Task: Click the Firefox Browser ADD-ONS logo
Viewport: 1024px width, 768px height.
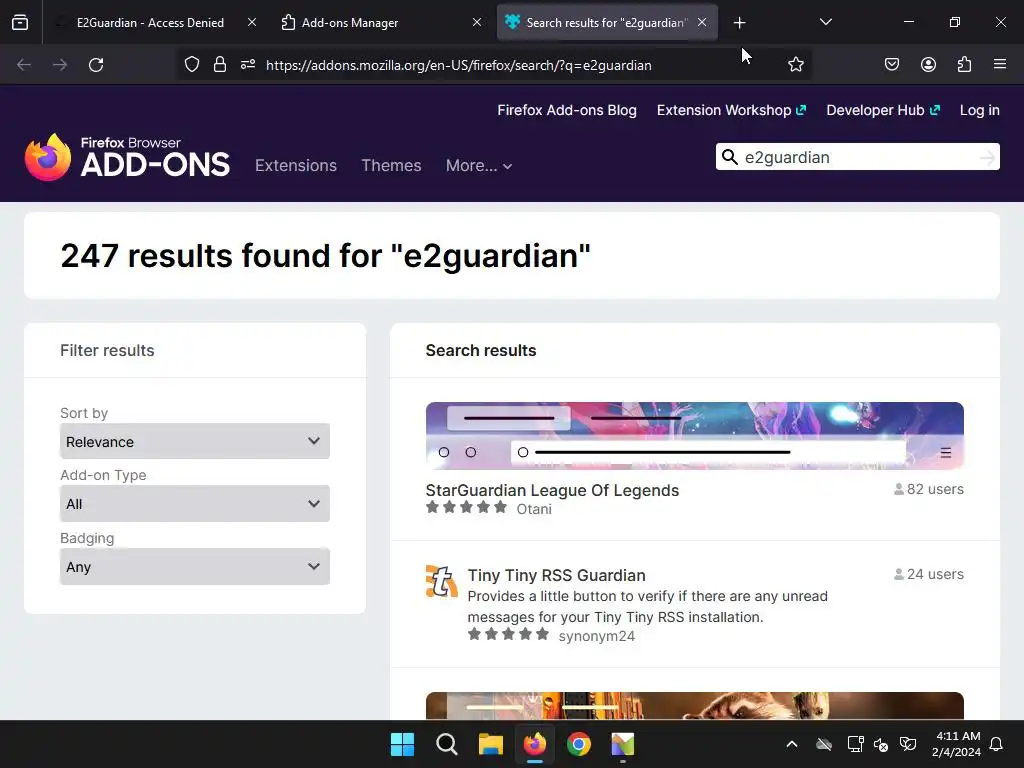Action: click(127, 157)
